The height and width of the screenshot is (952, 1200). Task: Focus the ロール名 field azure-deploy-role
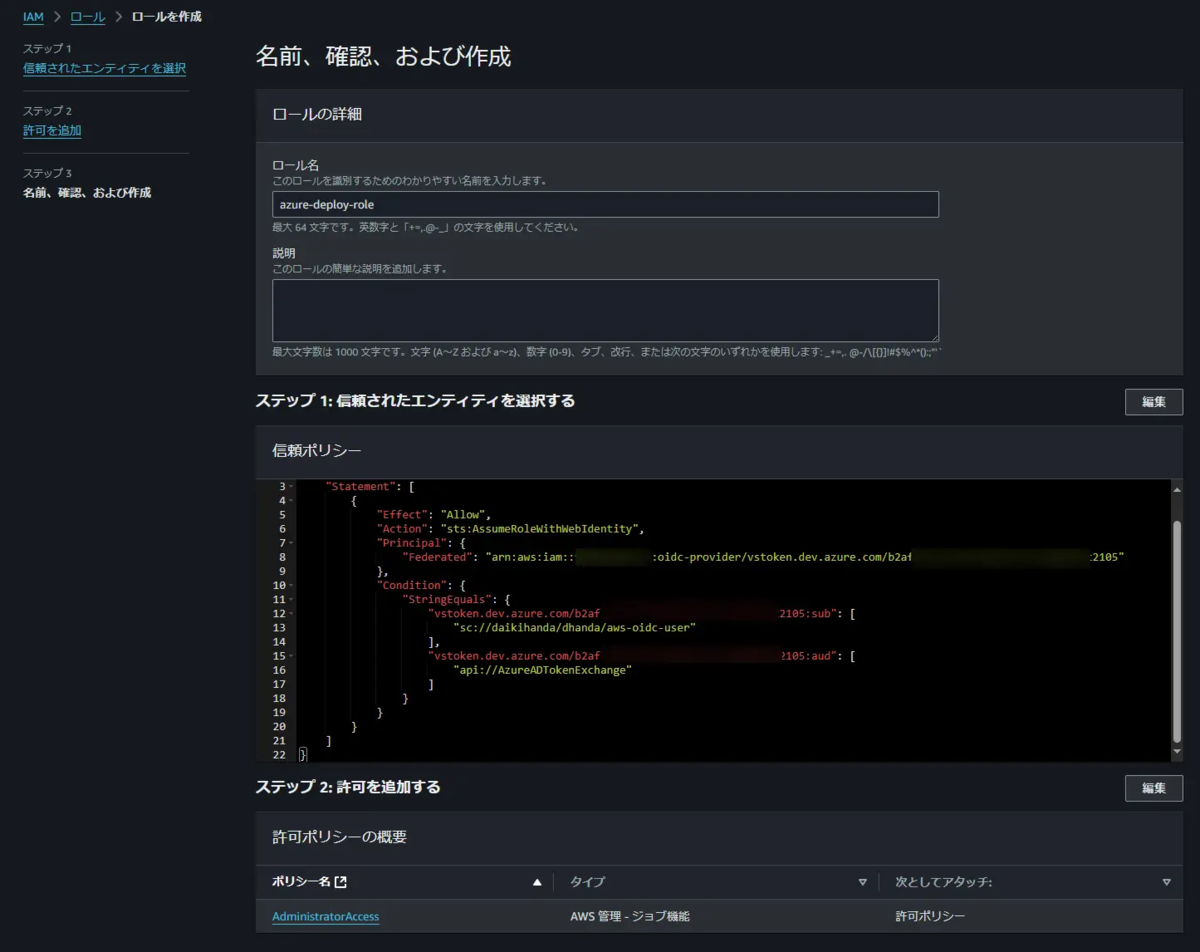[605, 204]
